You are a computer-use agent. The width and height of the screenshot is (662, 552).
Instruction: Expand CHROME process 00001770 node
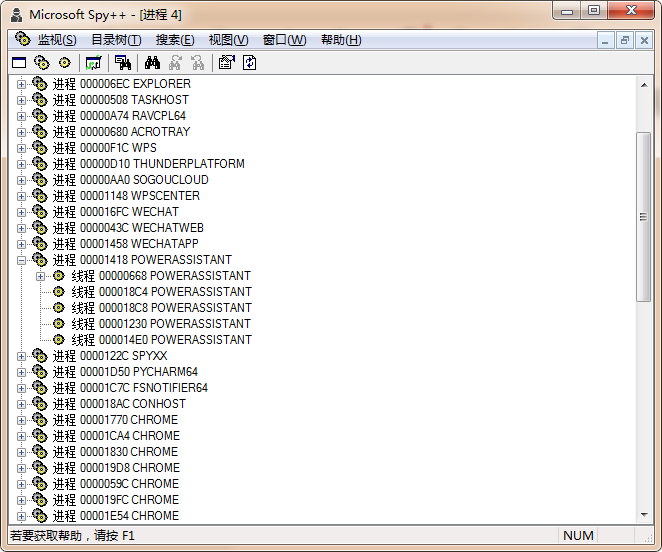pyautogui.click(x=21, y=421)
